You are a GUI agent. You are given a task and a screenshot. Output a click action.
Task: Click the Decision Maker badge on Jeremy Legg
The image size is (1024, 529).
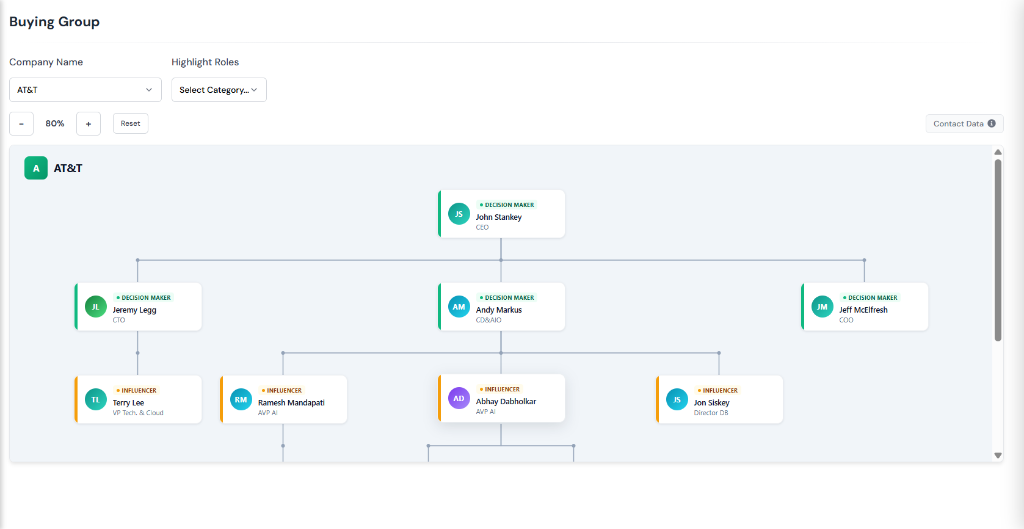point(144,297)
